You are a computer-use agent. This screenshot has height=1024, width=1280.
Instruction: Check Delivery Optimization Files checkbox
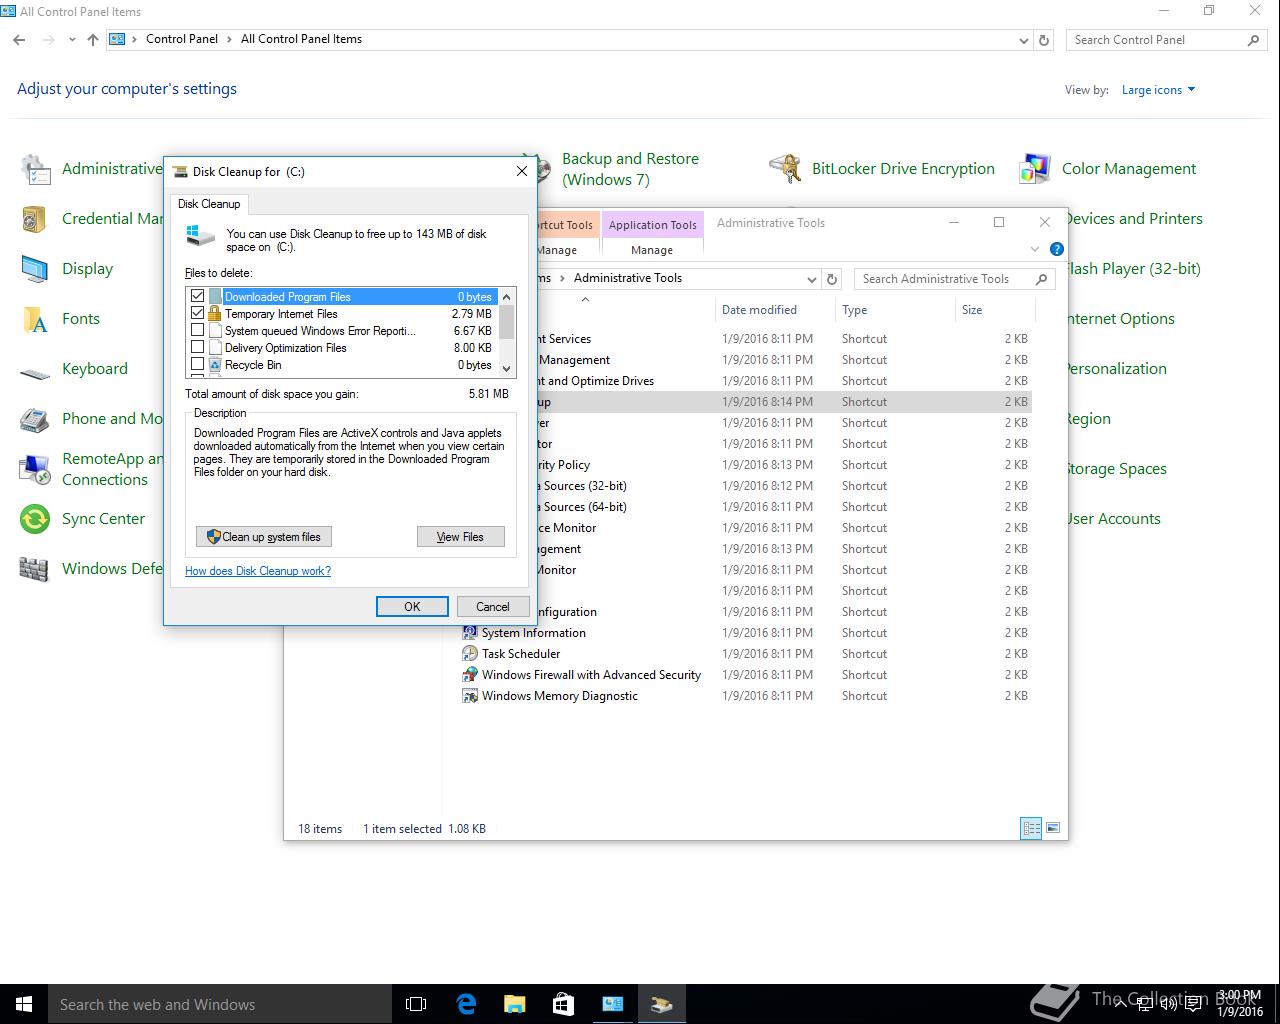tap(197, 347)
